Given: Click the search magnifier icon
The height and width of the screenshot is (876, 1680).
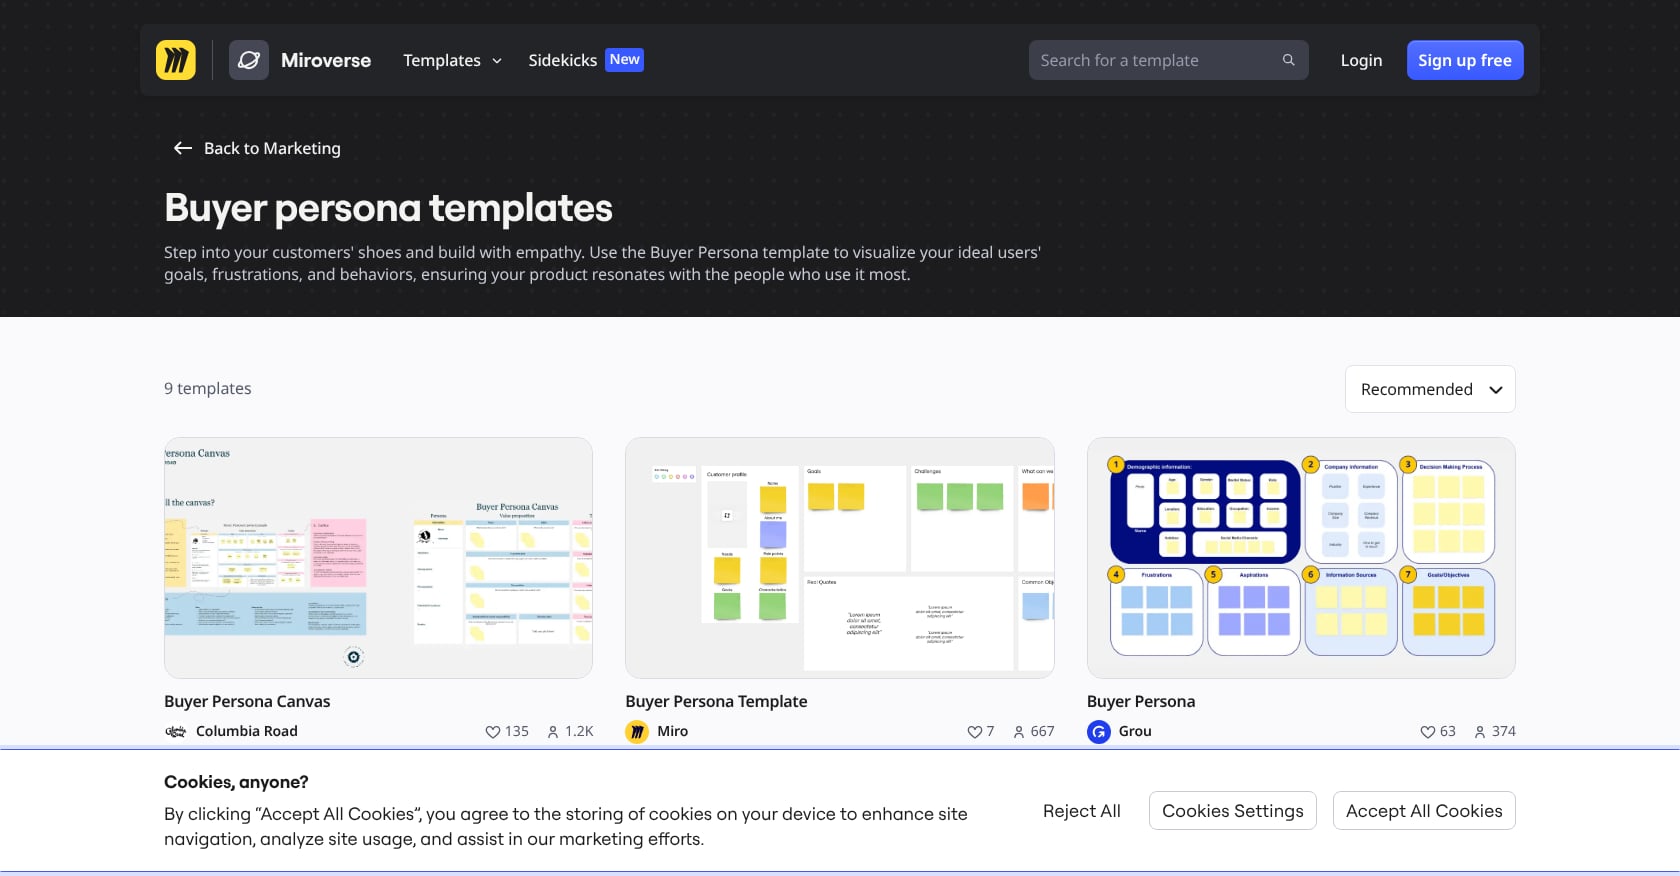Looking at the screenshot, I should point(1288,60).
